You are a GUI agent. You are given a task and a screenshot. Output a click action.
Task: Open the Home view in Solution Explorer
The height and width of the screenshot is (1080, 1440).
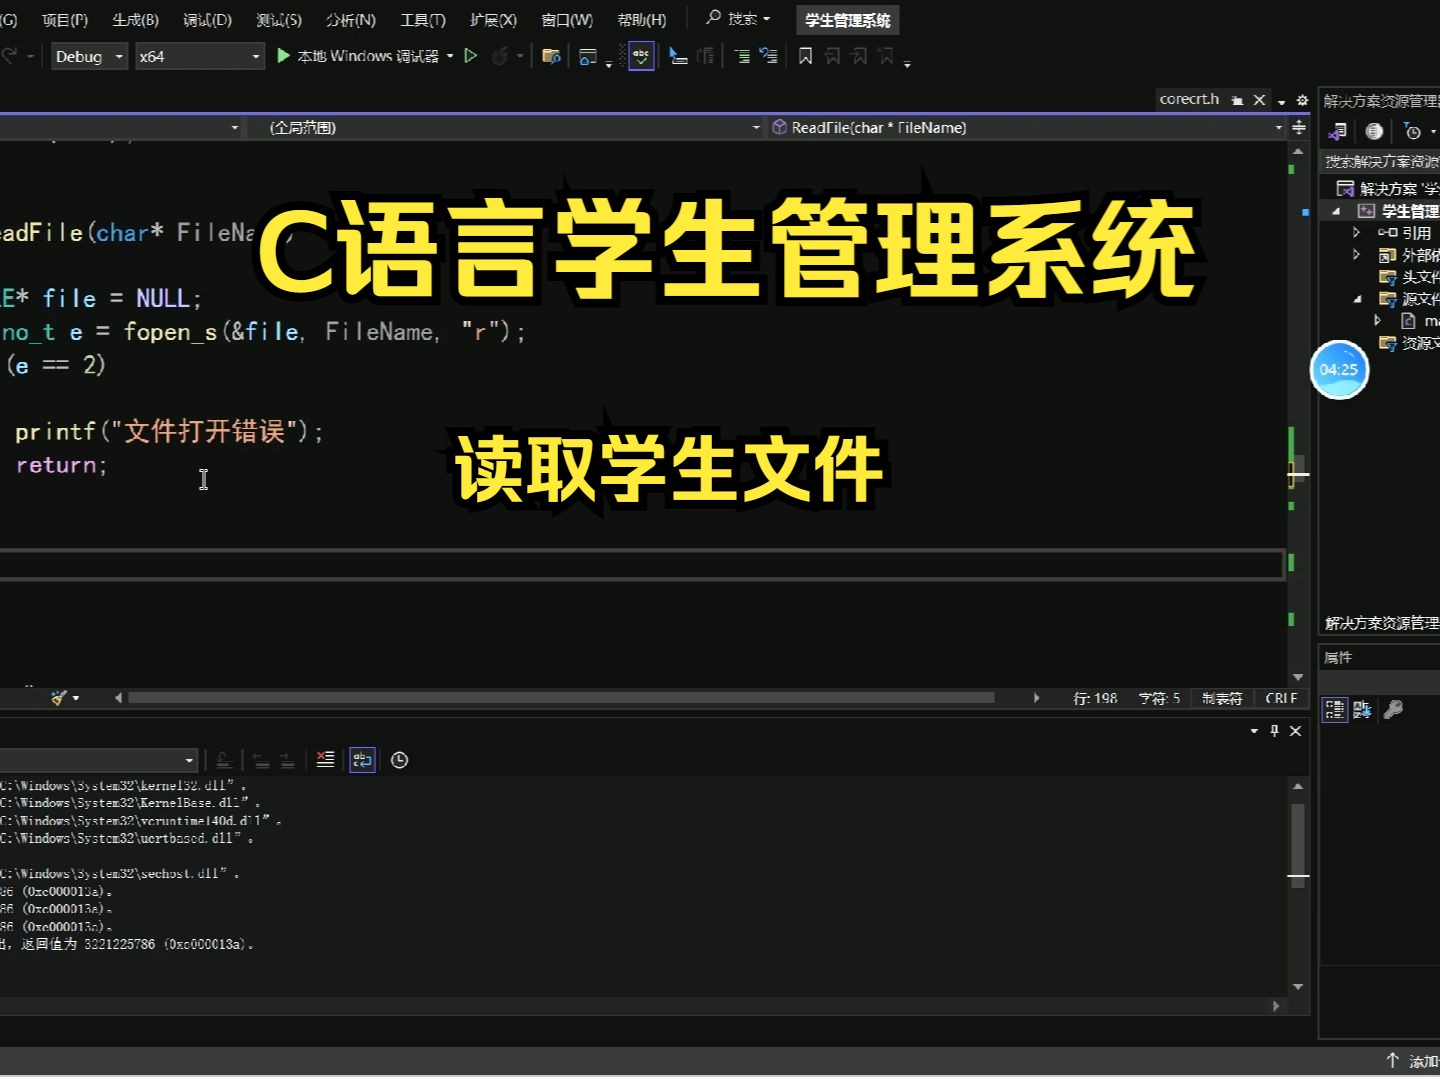click(x=1373, y=130)
